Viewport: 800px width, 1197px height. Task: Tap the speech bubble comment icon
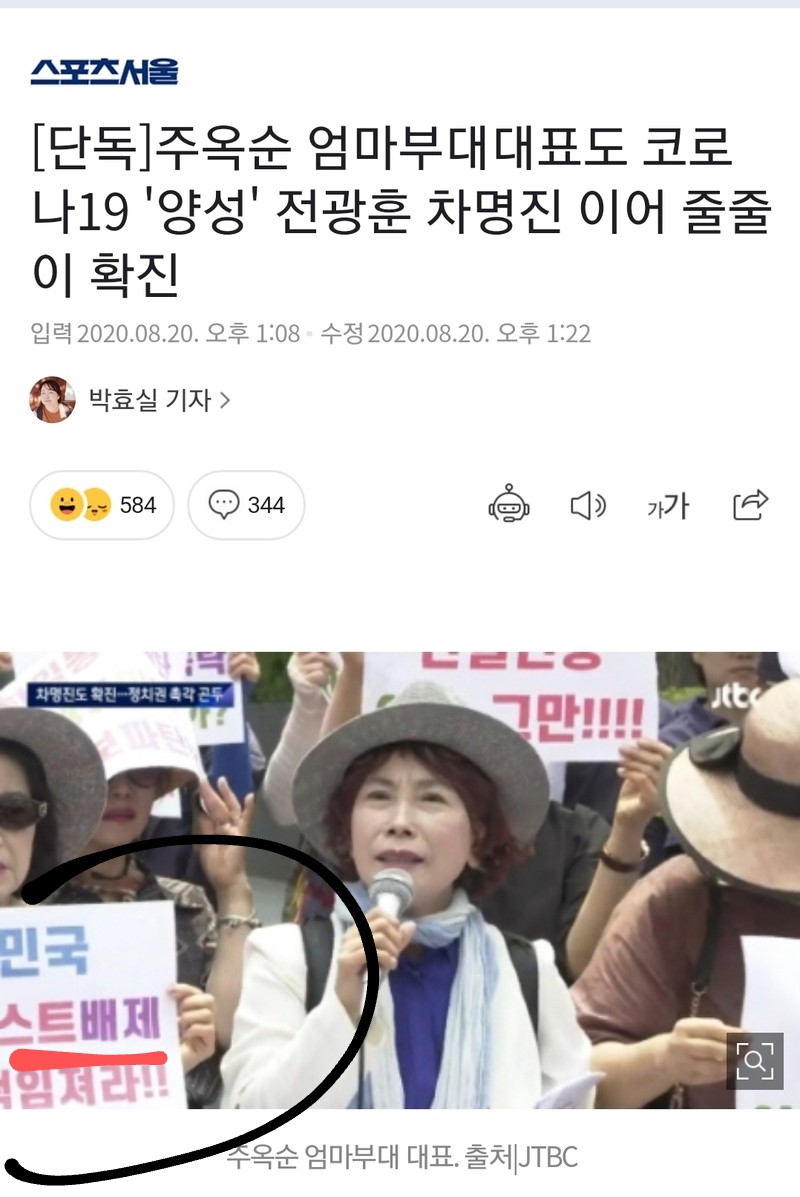pyautogui.click(x=224, y=505)
